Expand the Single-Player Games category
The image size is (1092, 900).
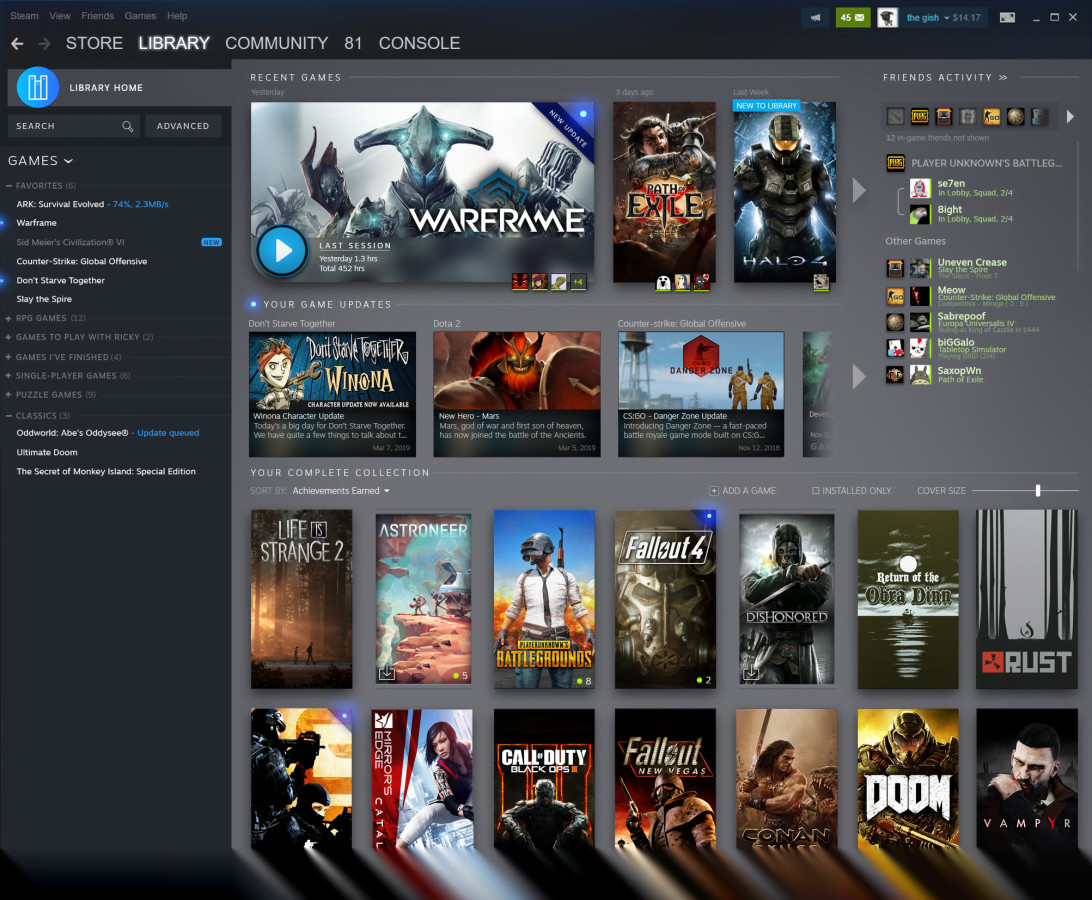(x=8, y=376)
